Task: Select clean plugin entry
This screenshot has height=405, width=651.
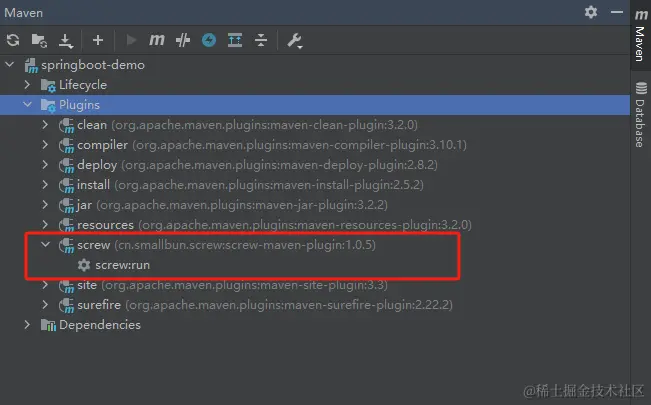Action: (x=247, y=125)
